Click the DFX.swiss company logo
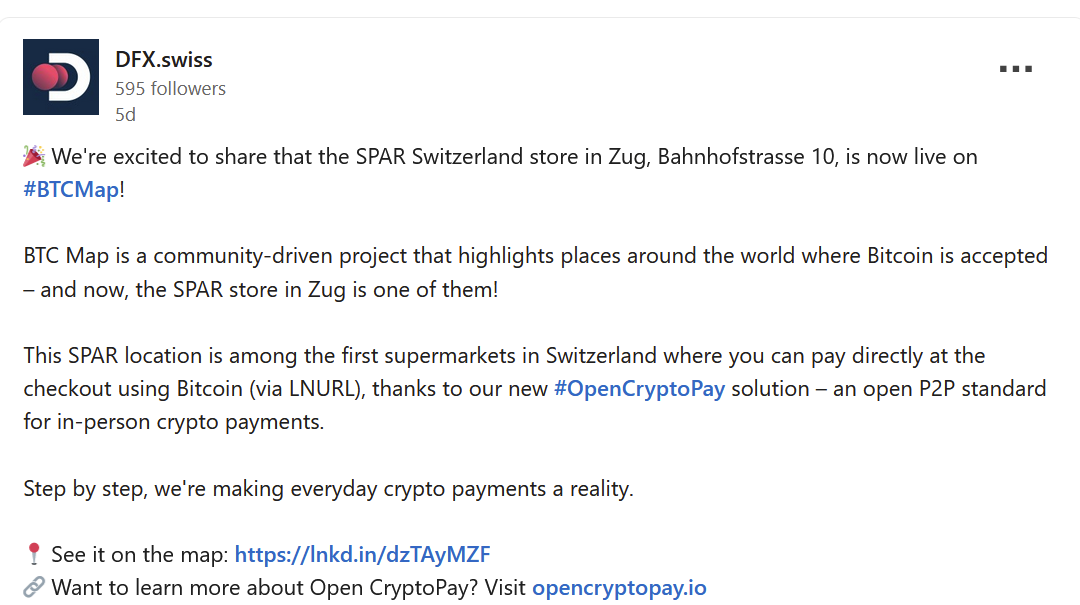The height and width of the screenshot is (605, 1080). point(61,77)
